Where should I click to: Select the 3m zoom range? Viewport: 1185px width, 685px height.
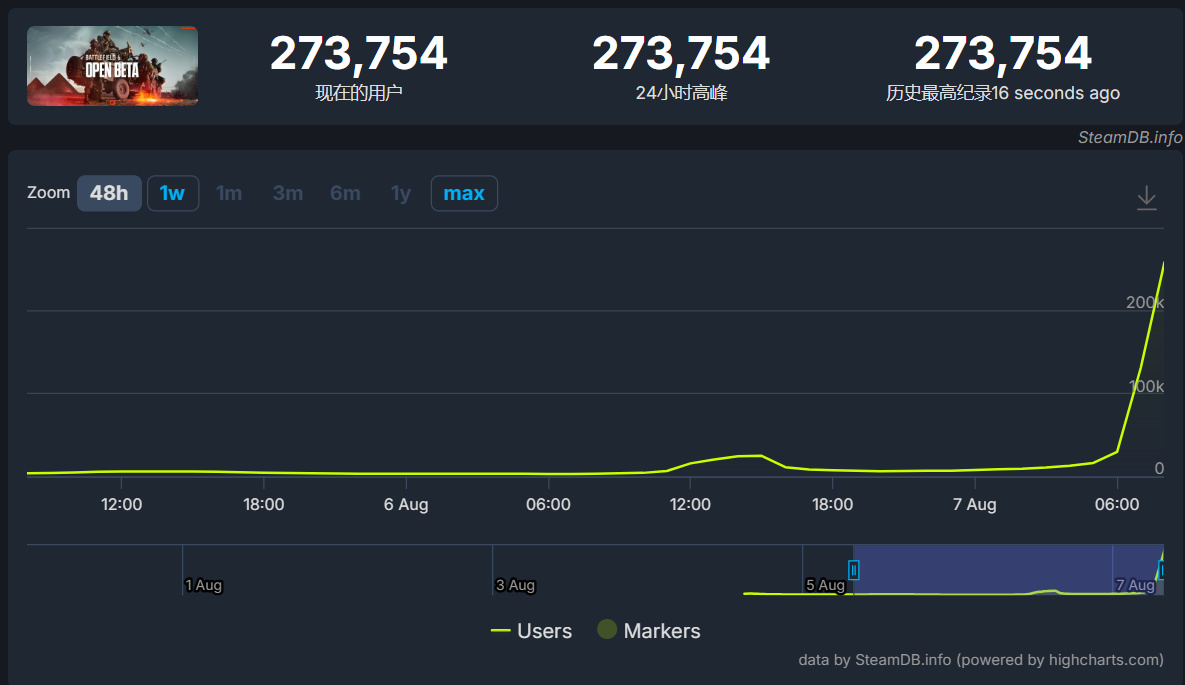pos(288,194)
